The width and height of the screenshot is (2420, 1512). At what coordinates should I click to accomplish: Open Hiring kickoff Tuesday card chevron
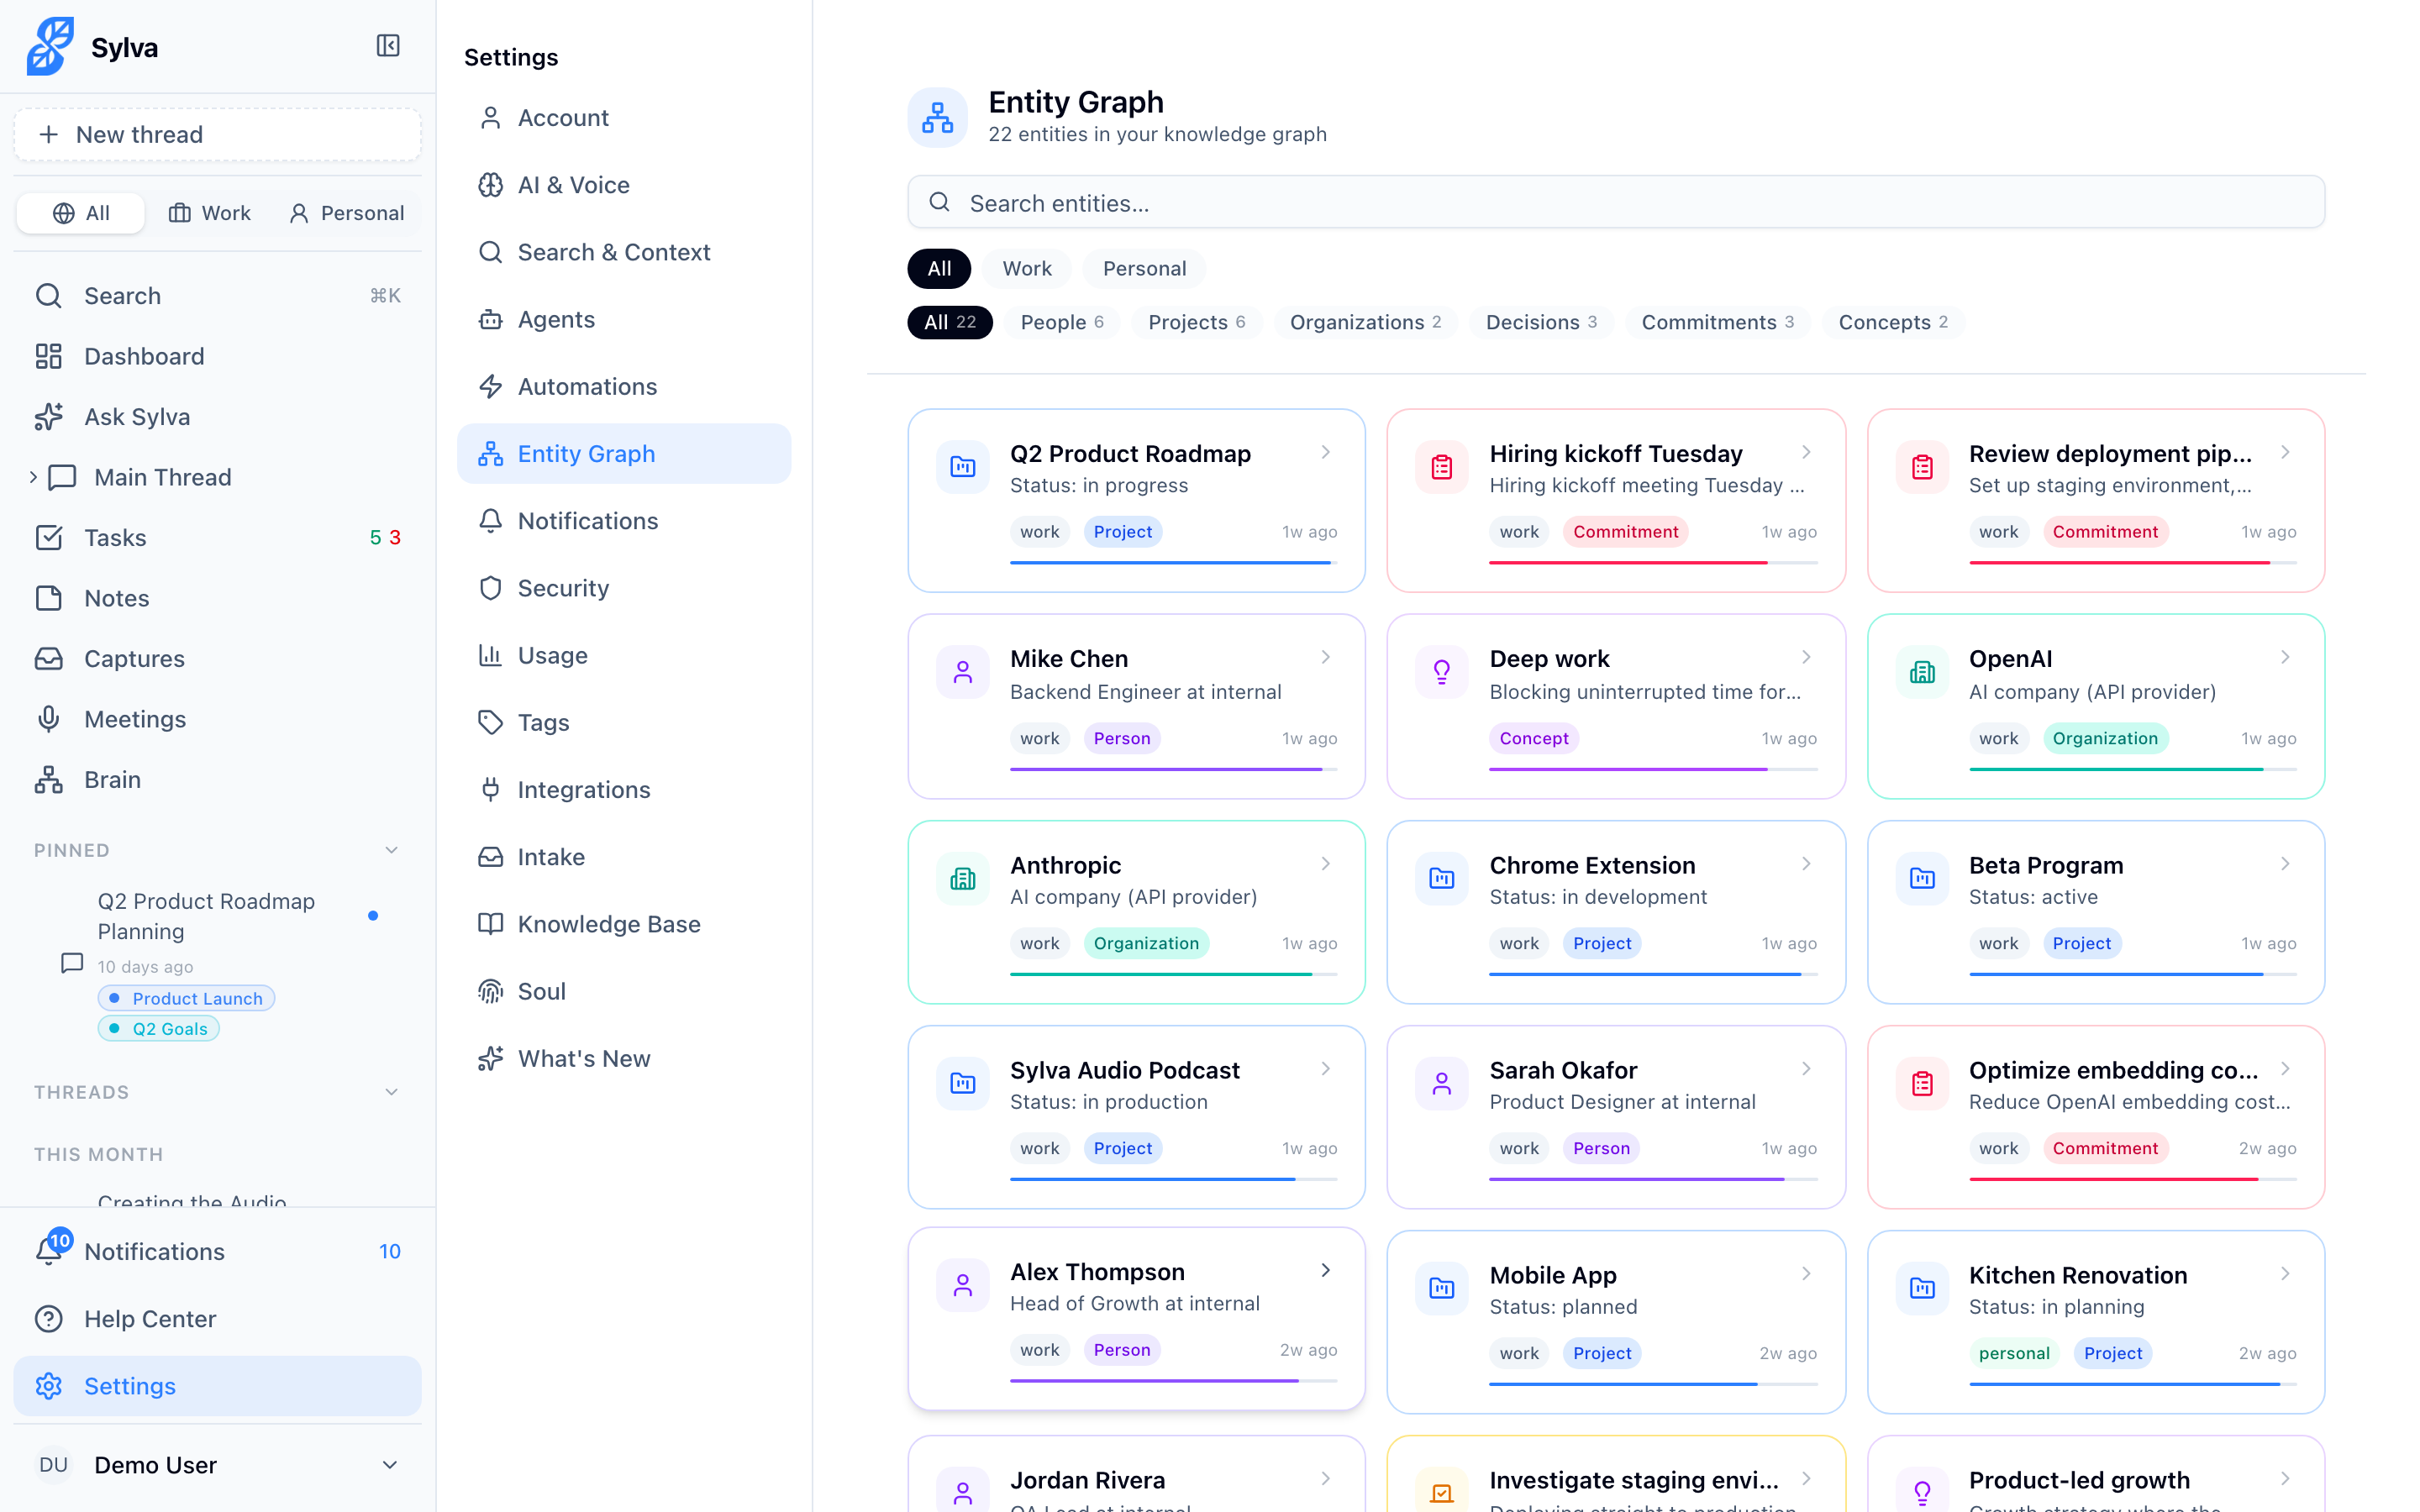click(x=1806, y=452)
